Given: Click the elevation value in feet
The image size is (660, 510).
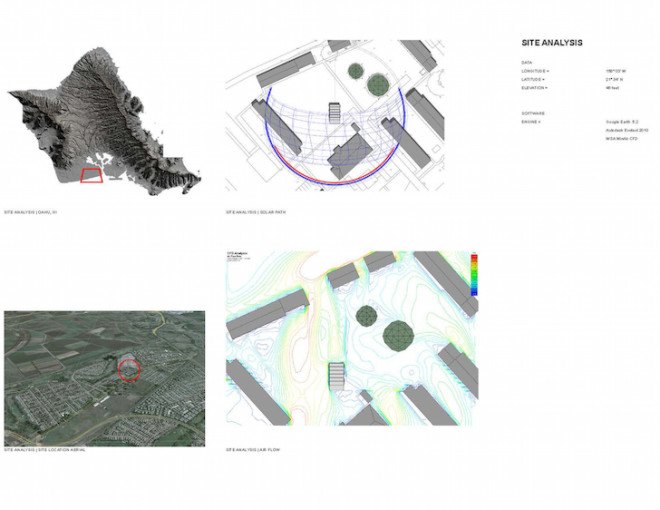Looking at the screenshot, I should point(612,88).
